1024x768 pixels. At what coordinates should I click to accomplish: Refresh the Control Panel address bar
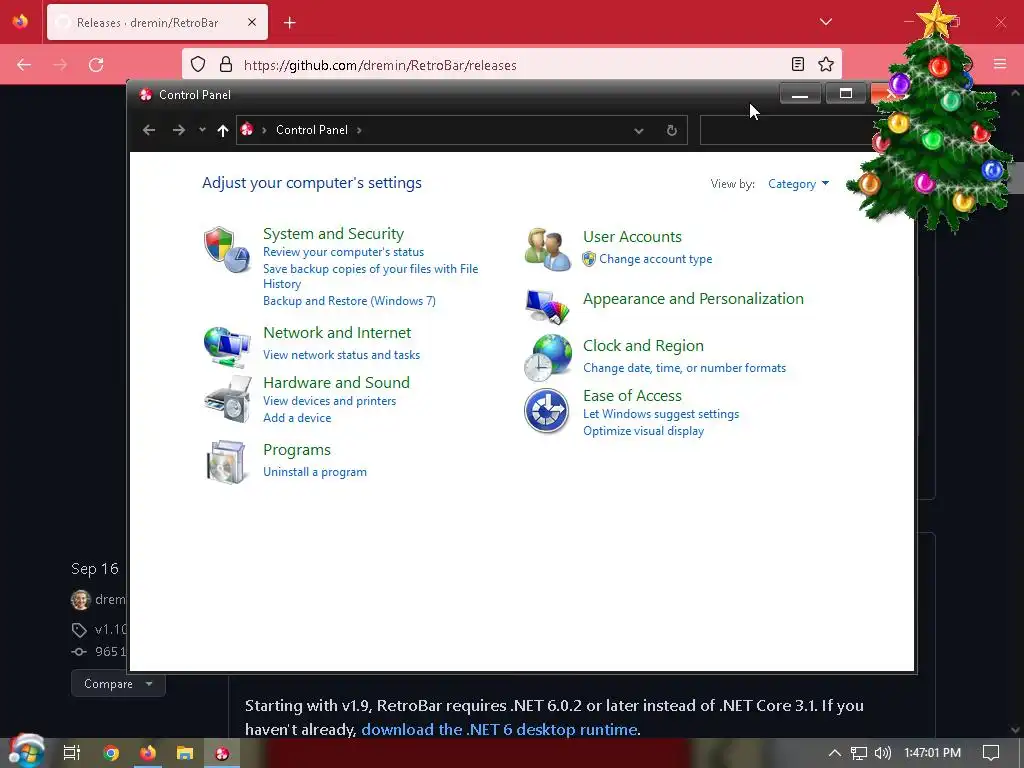pos(671,131)
